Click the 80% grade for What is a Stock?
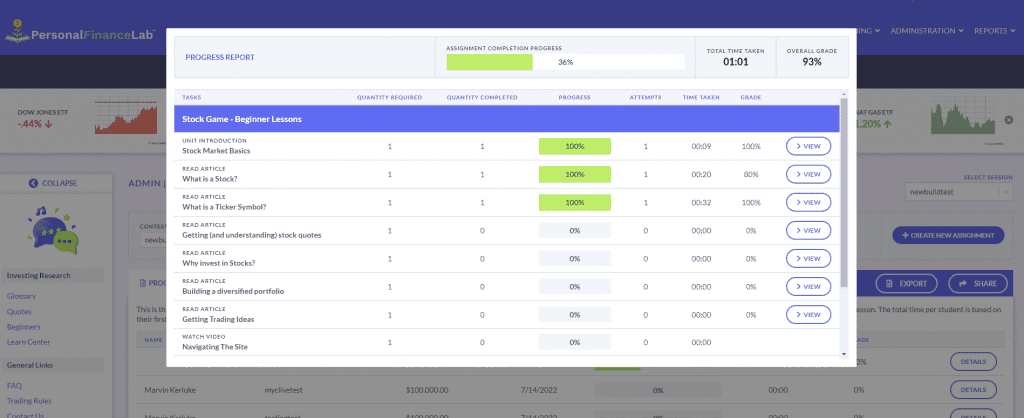This screenshot has height=418, width=1024. pyautogui.click(x=751, y=174)
